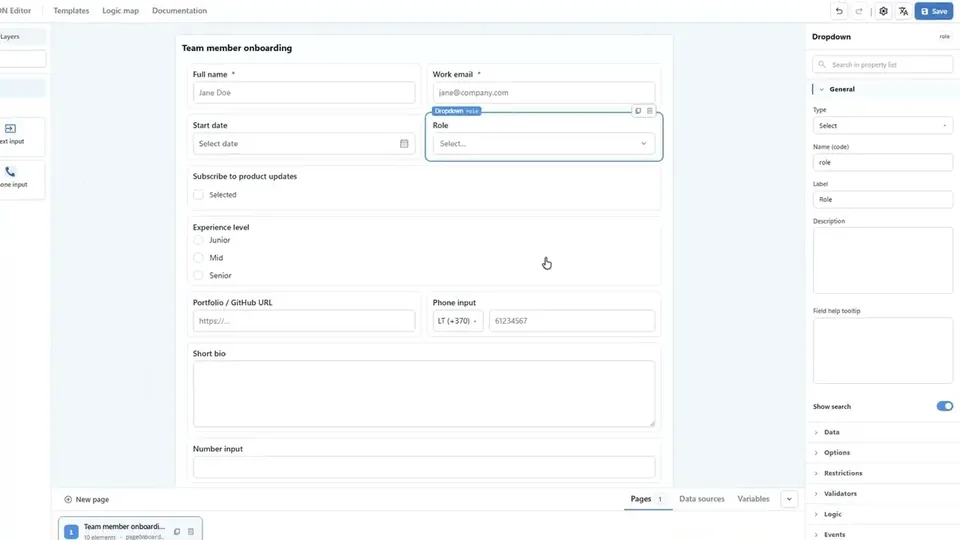This screenshot has width=960, height=540.
Task: Expand the Events section
Action: (x=882, y=534)
